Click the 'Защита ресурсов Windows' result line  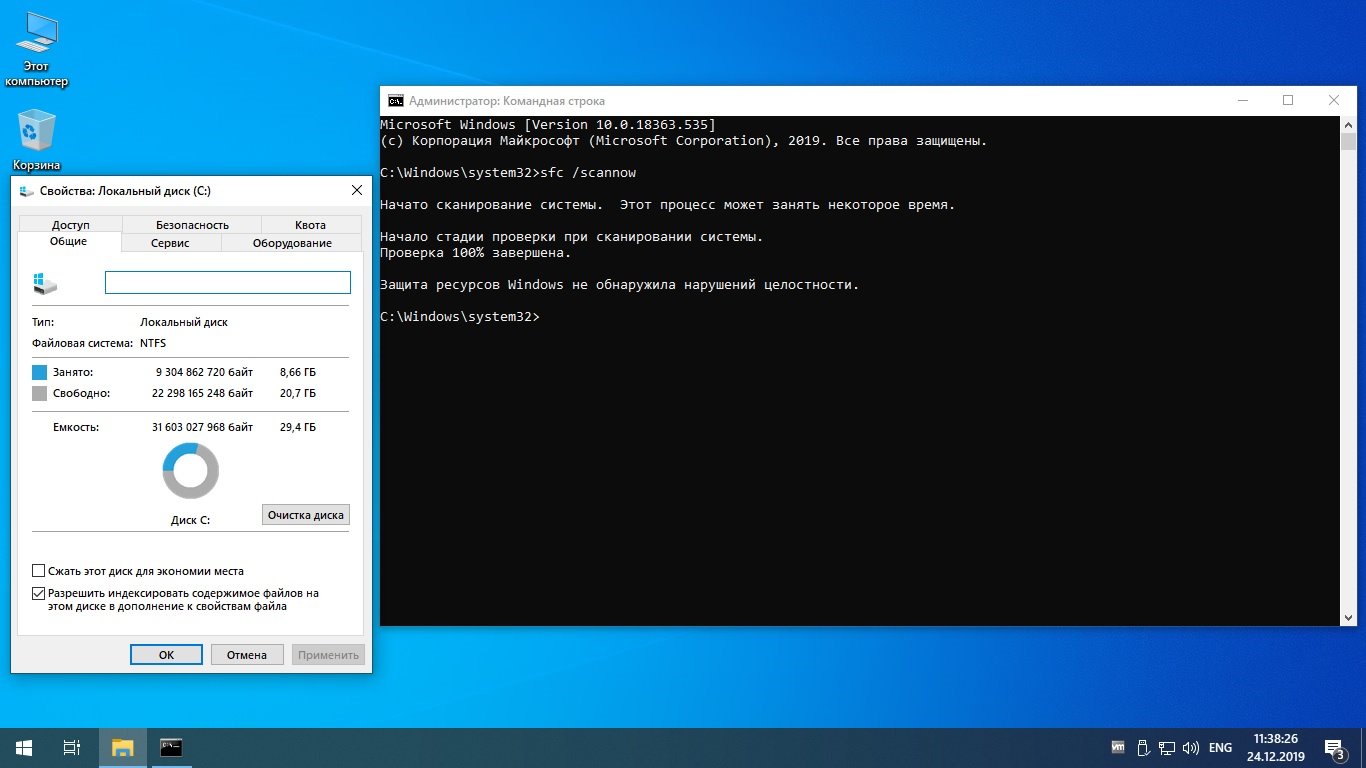(620, 285)
